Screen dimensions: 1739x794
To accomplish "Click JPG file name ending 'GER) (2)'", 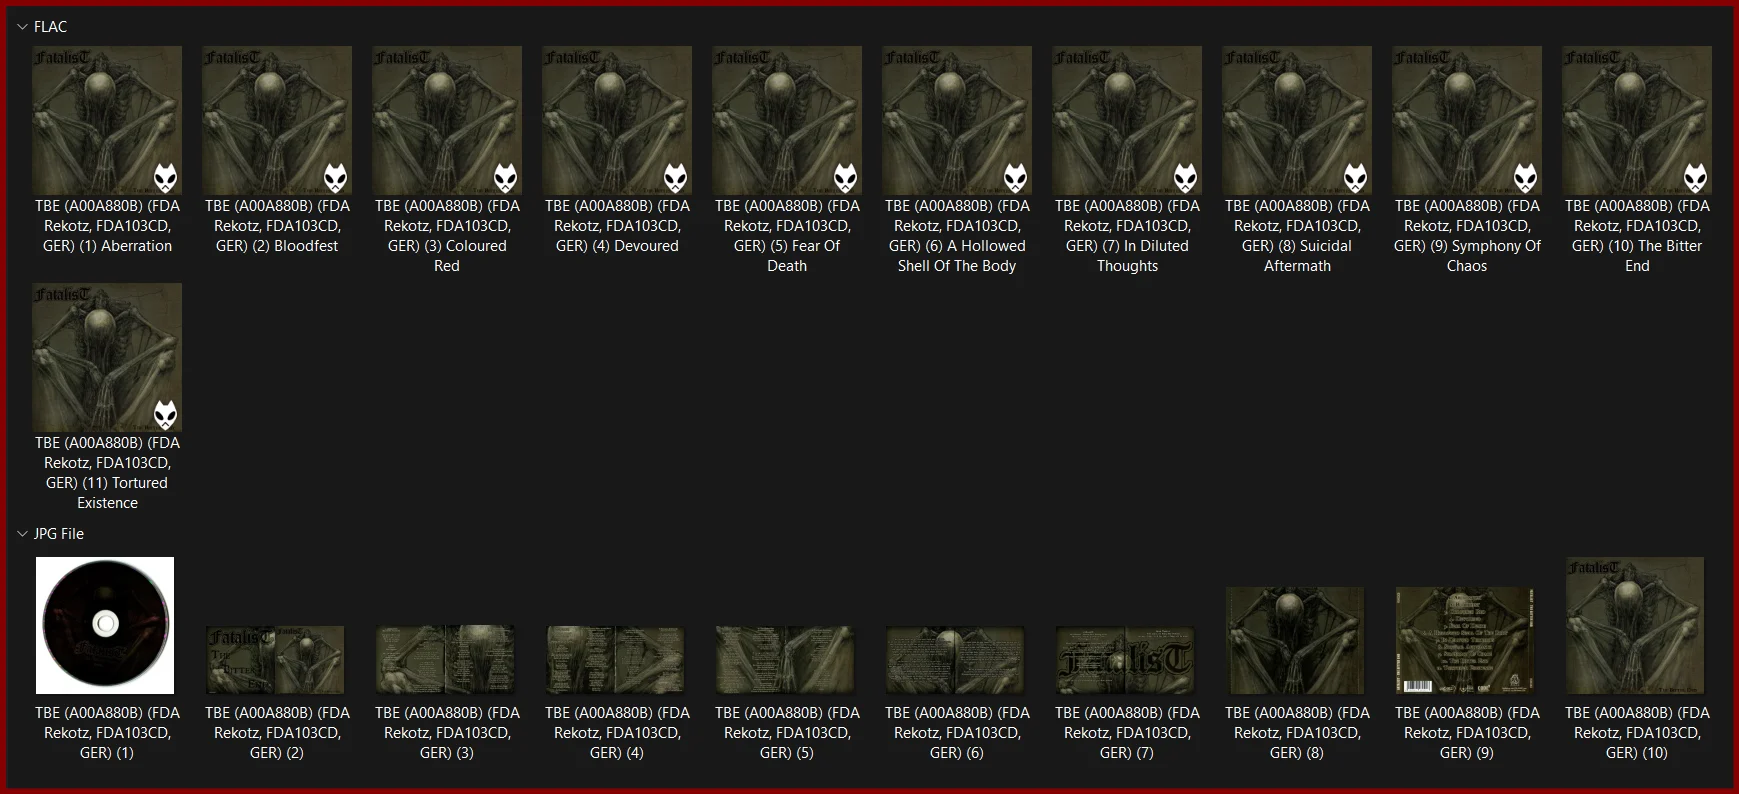I will coord(277,733).
